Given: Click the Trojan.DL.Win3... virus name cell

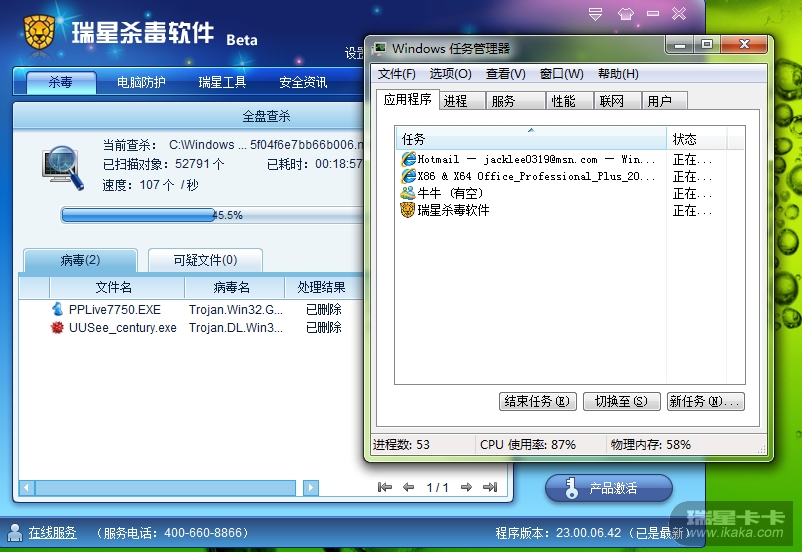Looking at the screenshot, I should pyautogui.click(x=235, y=328).
